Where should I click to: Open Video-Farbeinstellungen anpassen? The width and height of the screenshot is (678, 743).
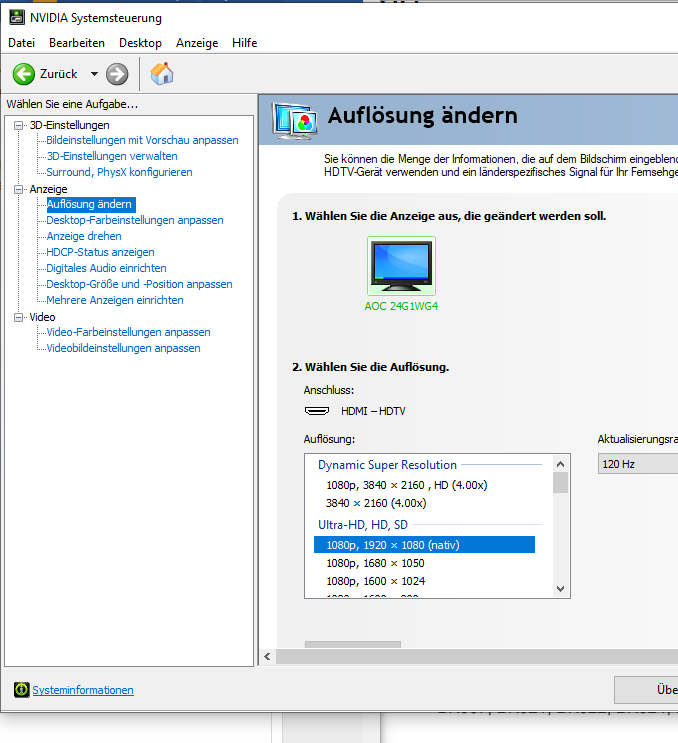(x=128, y=332)
